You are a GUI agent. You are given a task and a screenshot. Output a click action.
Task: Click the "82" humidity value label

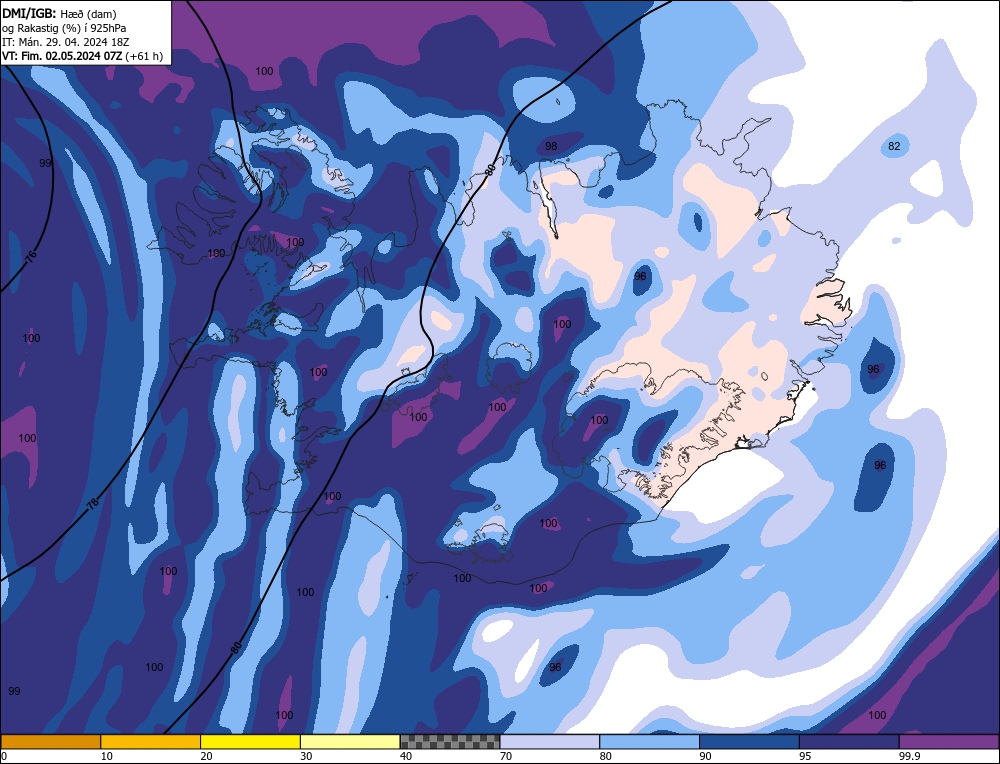click(894, 146)
